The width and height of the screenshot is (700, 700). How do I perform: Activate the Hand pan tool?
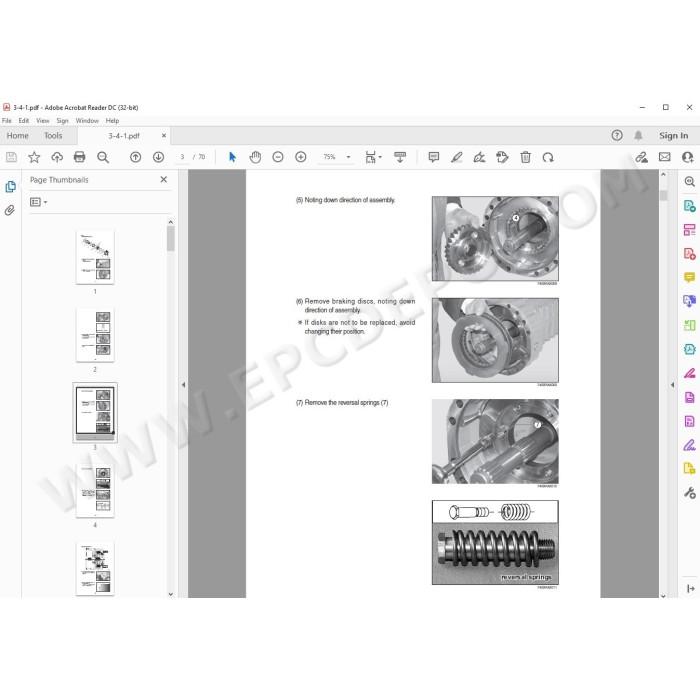[x=255, y=157]
